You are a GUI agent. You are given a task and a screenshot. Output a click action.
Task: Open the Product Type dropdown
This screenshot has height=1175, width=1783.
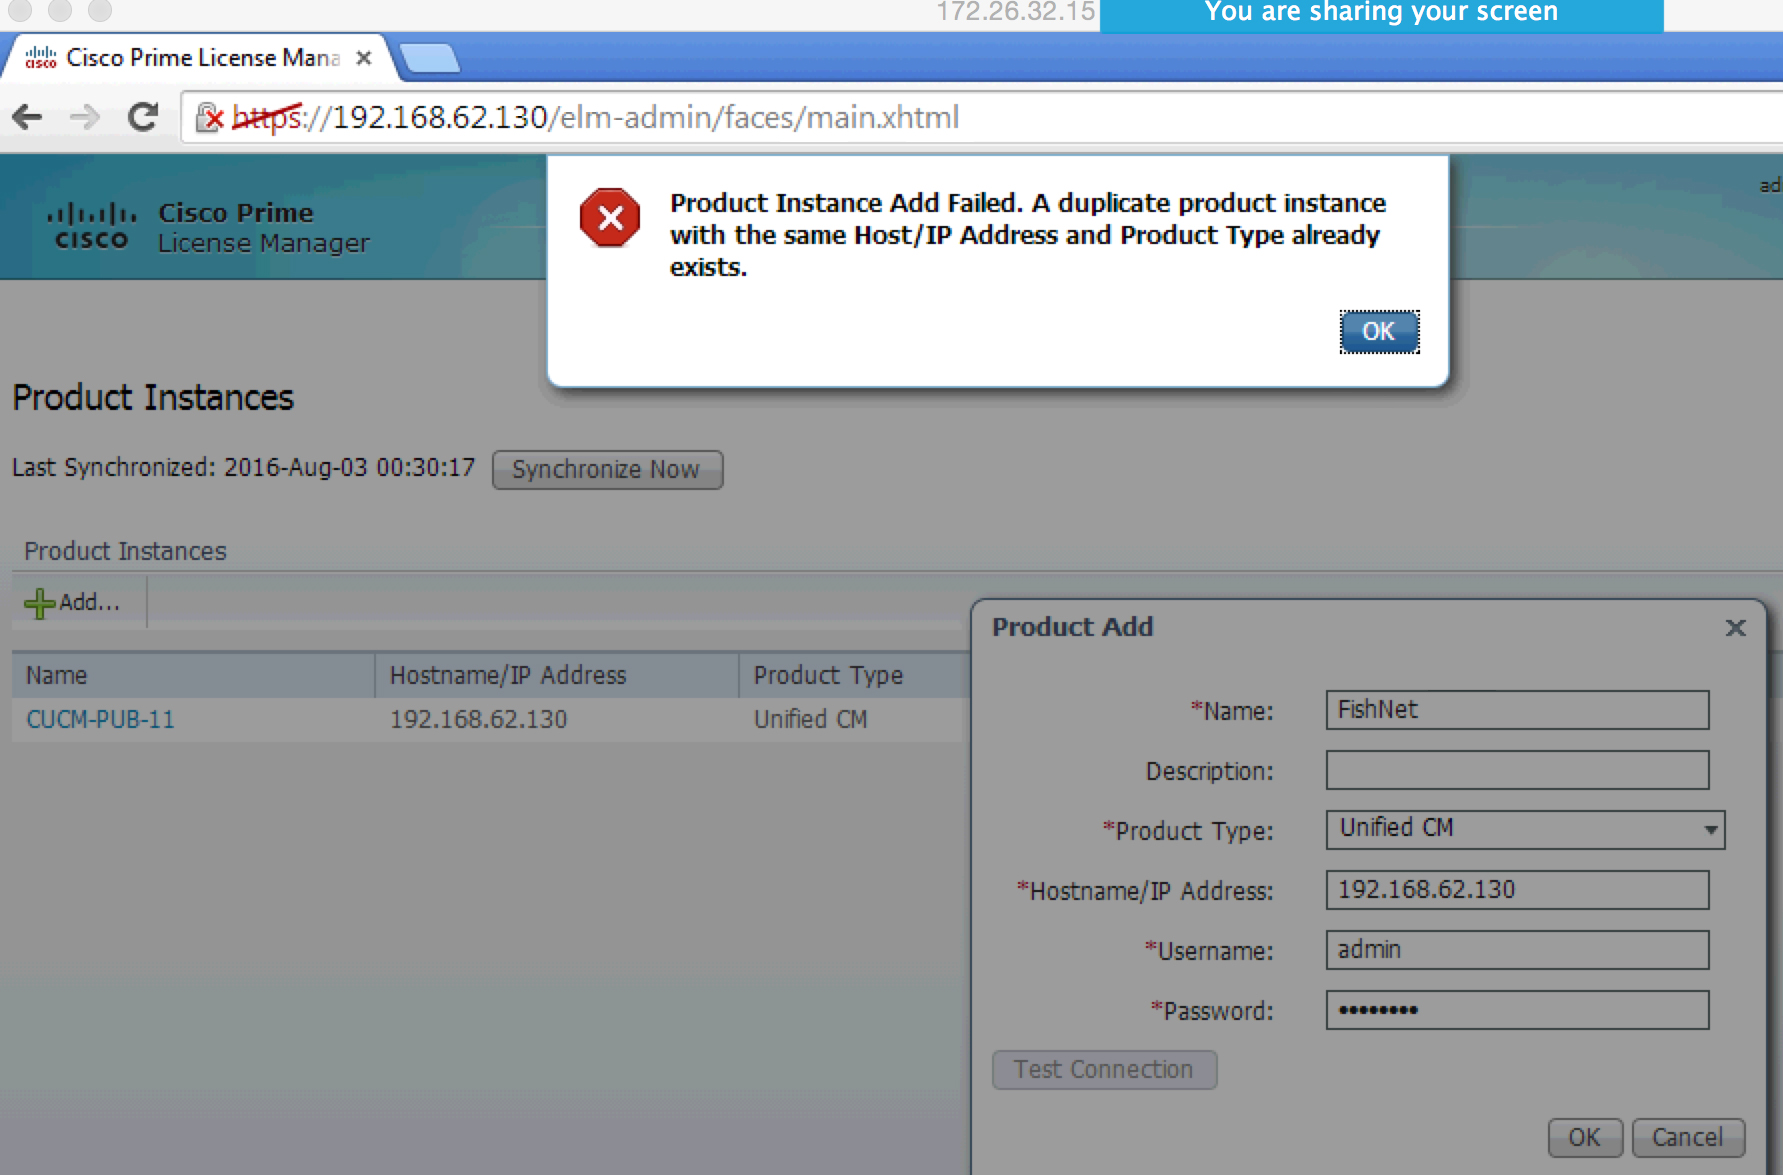(x=1525, y=829)
